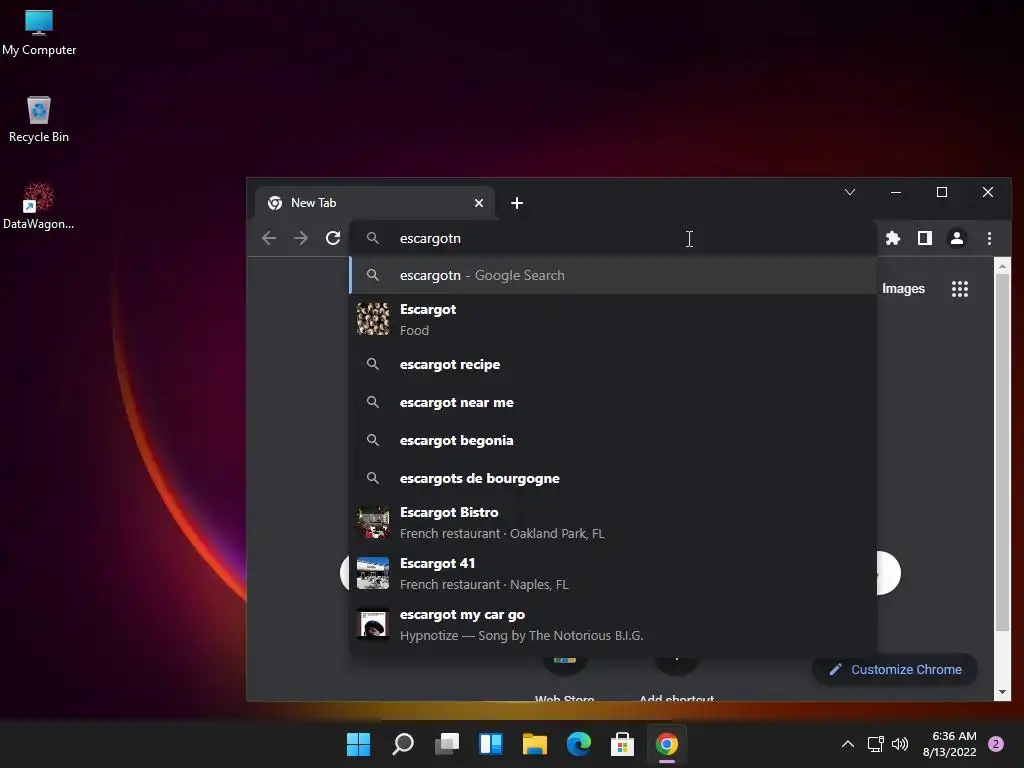Image resolution: width=1024 pixels, height=768 pixels.
Task: Choose 'escargots de bourgogne' suggestion
Action: [x=614, y=478]
